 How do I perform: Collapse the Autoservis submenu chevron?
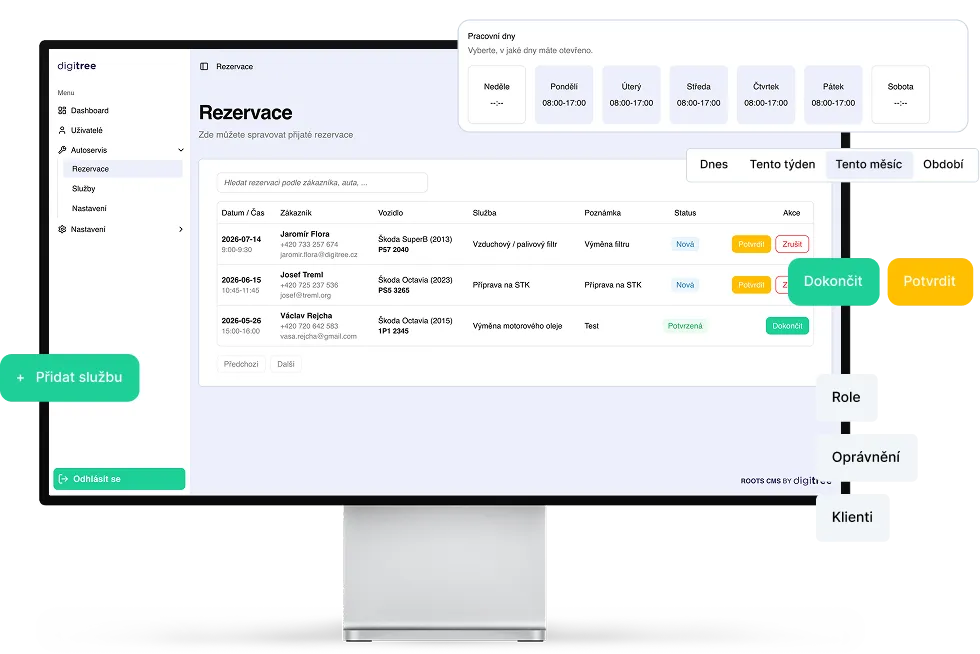[x=181, y=150]
